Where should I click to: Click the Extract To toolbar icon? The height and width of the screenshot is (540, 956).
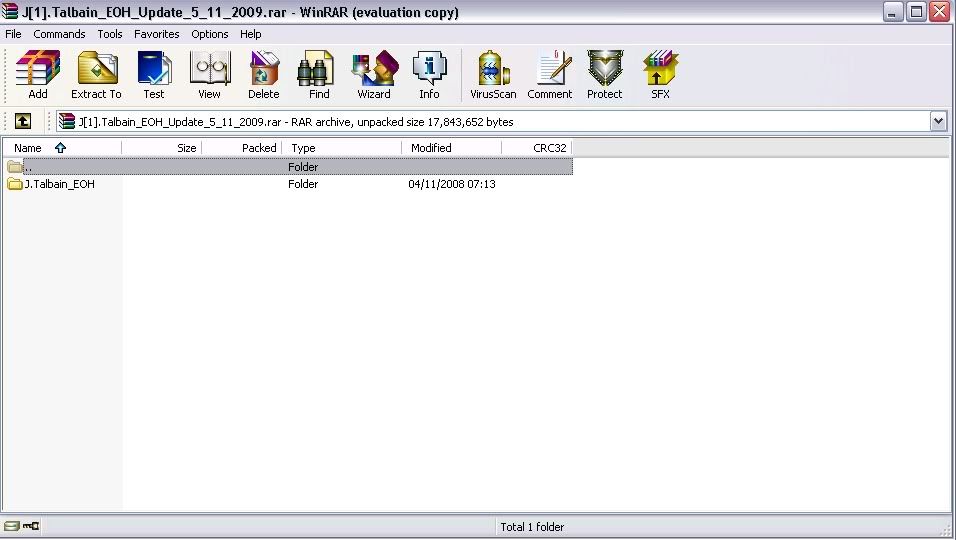click(96, 76)
